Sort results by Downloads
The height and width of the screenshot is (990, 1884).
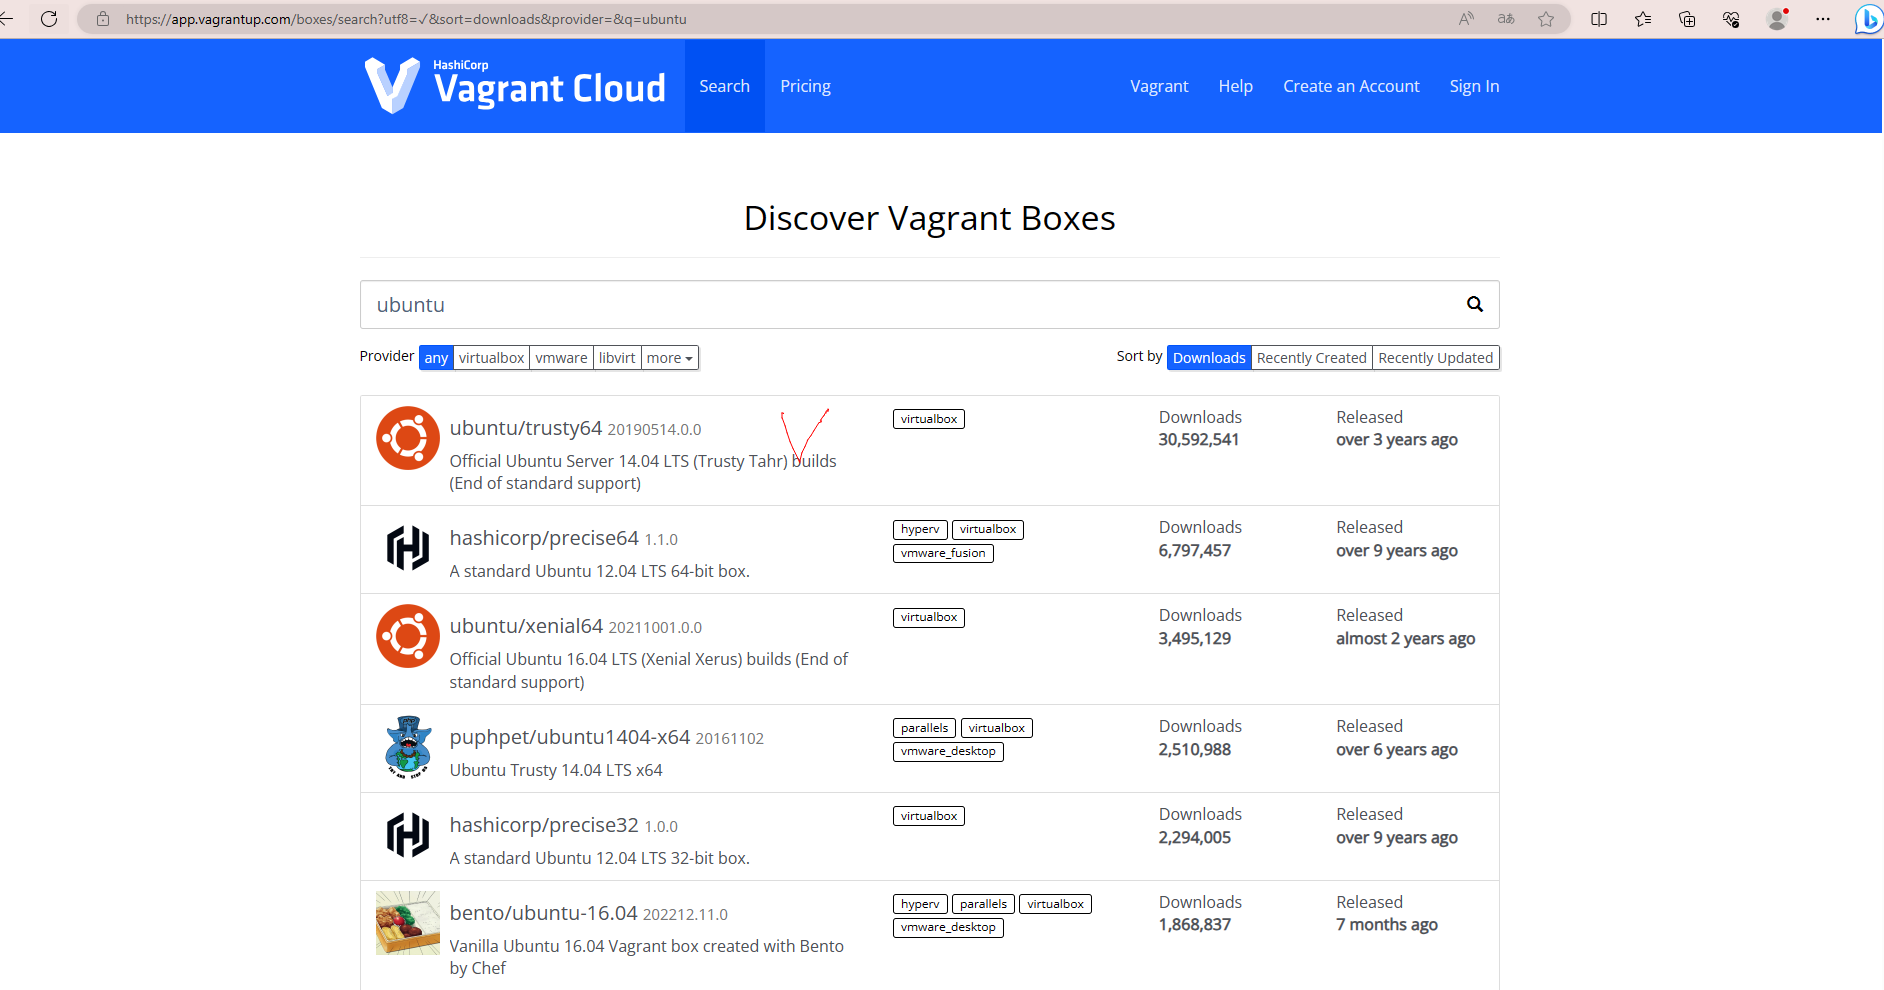(x=1209, y=358)
